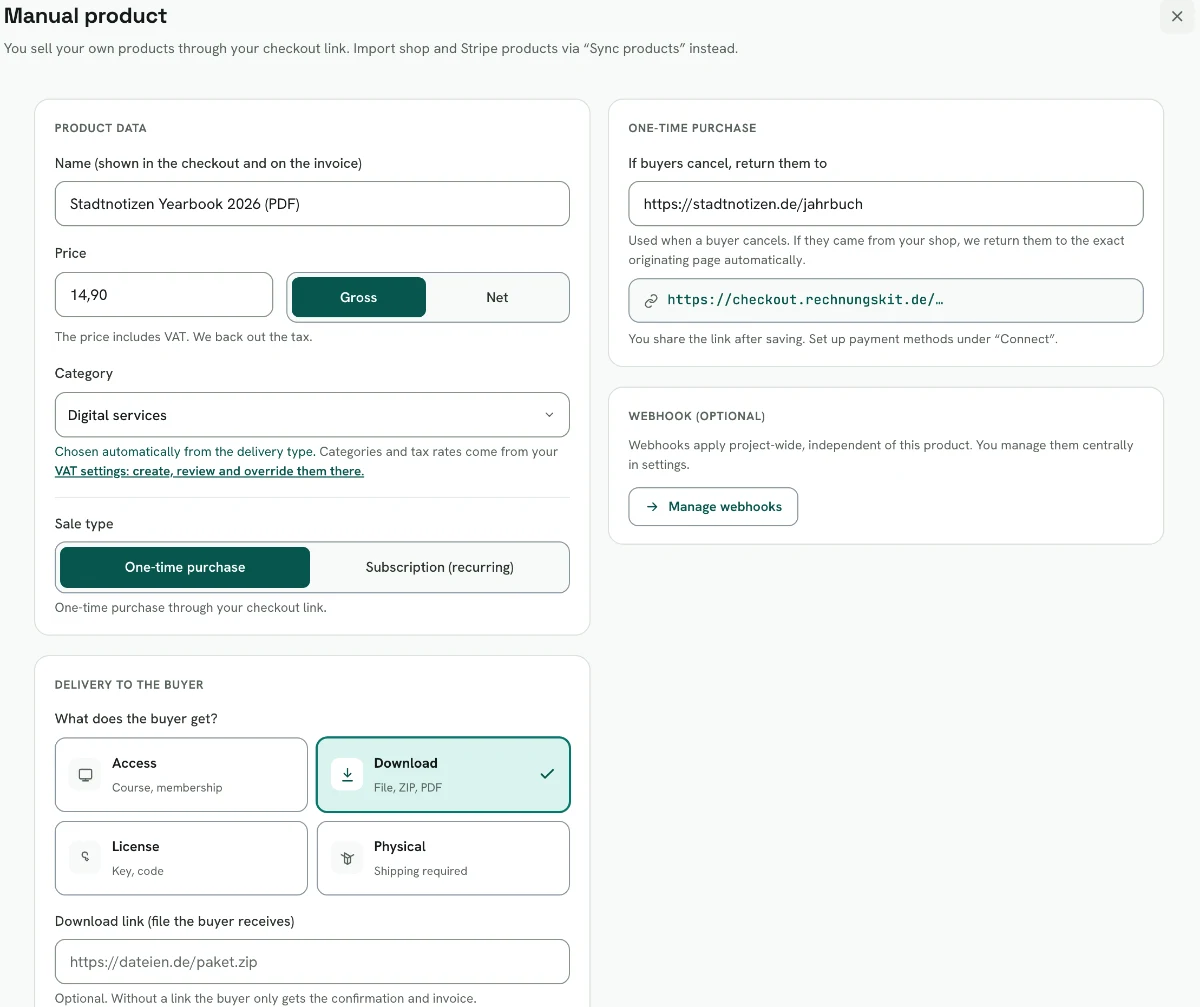Click the Download arrow icon
The image size is (1200, 1007).
tap(347, 775)
